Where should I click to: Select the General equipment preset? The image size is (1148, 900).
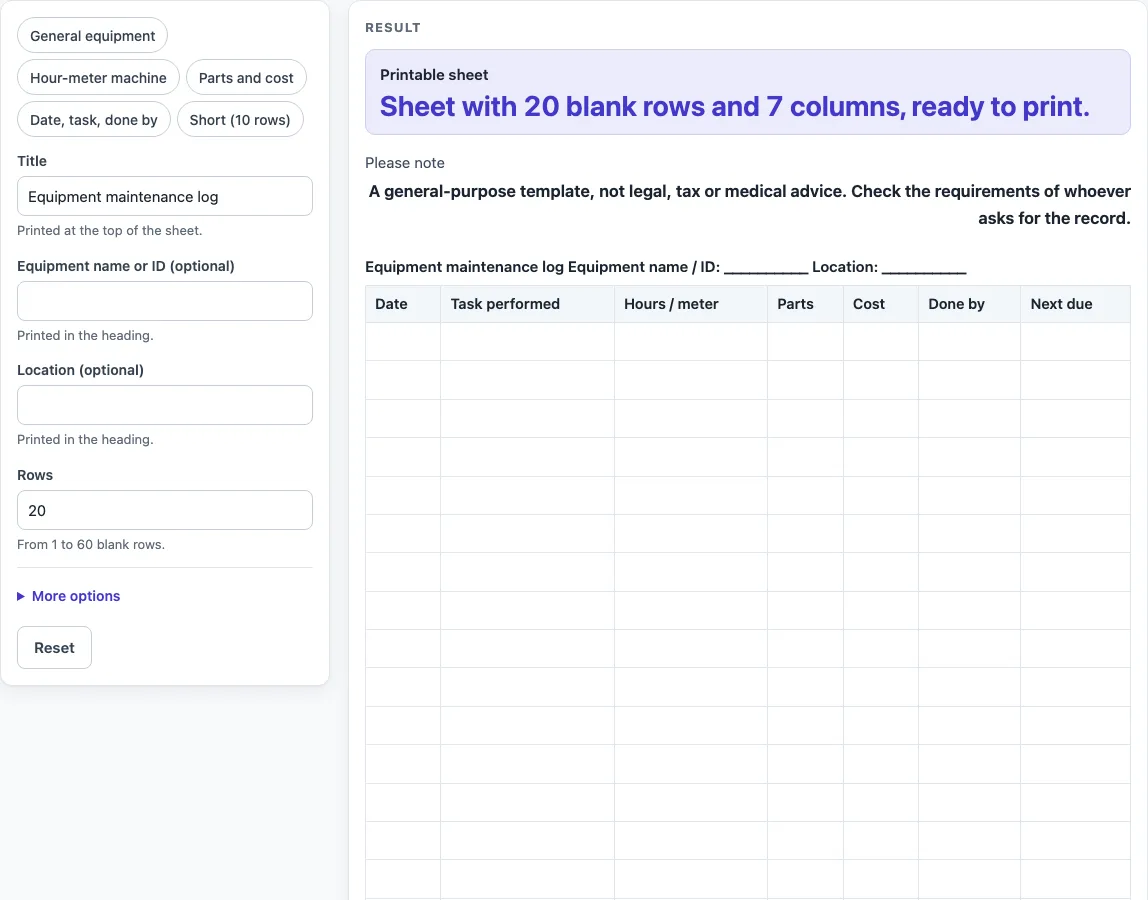92,36
